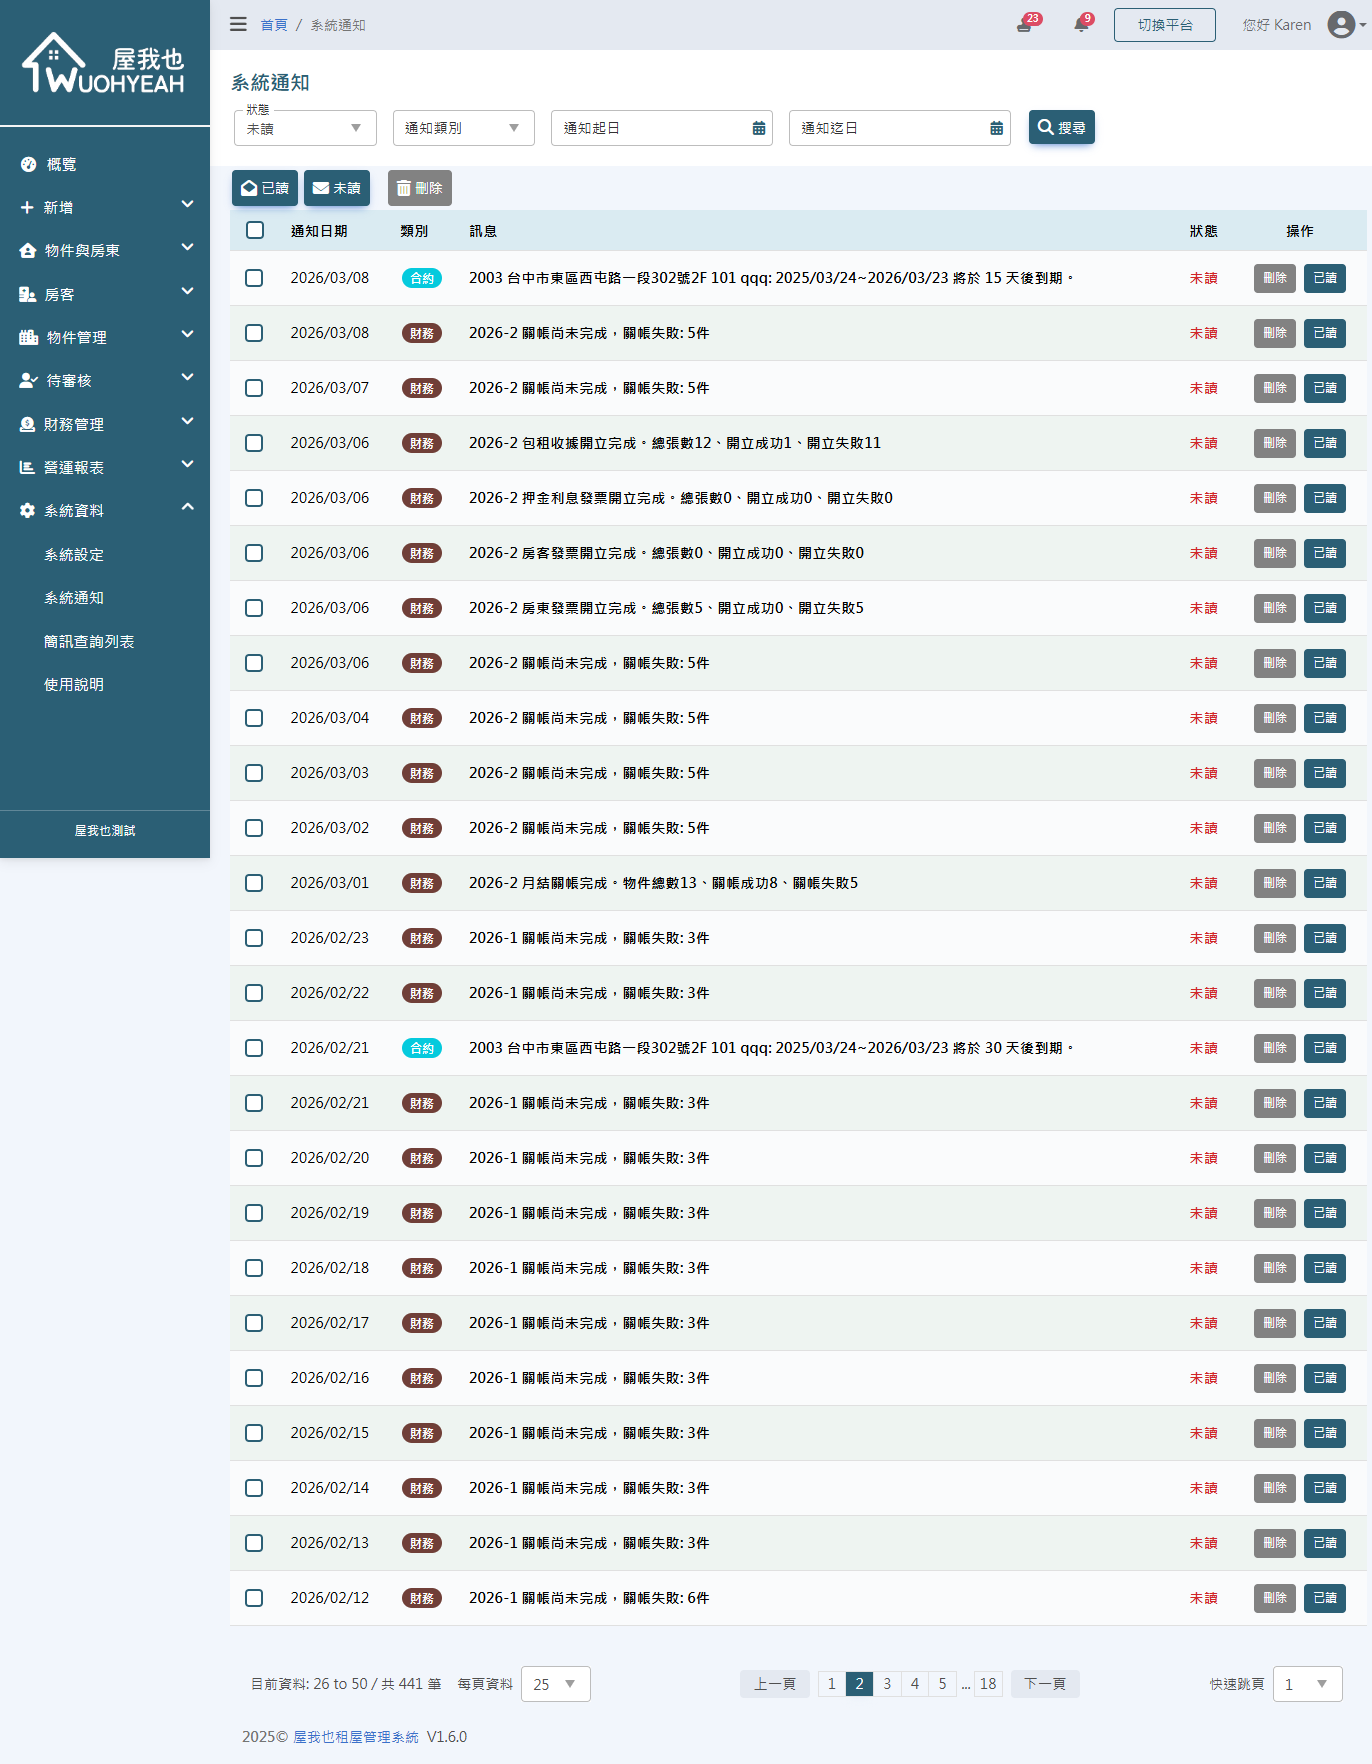1372x1764 pixels.
Task: Open the bell notifications icon
Action: pos(1081,25)
